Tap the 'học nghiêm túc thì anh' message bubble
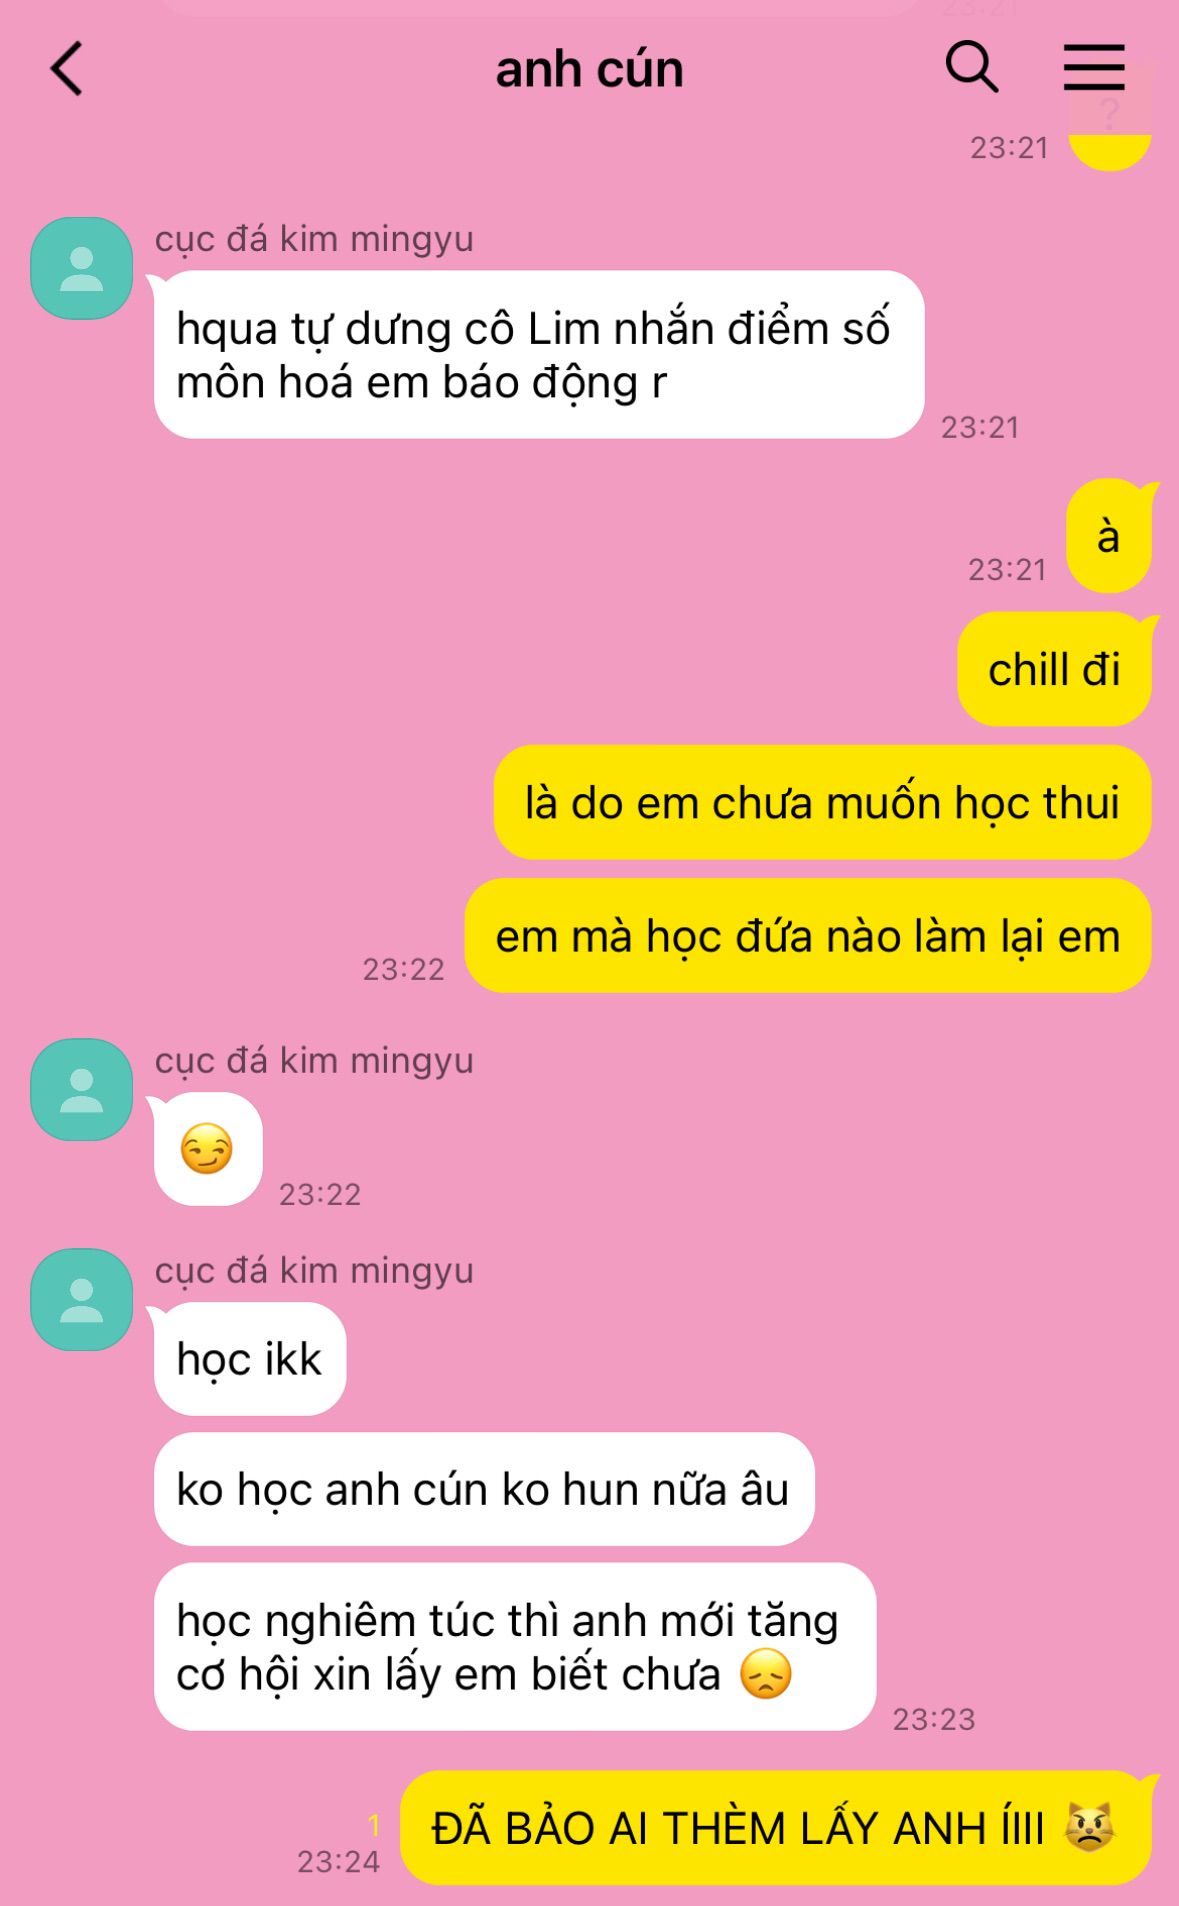1179x1906 pixels. pos(515,1647)
